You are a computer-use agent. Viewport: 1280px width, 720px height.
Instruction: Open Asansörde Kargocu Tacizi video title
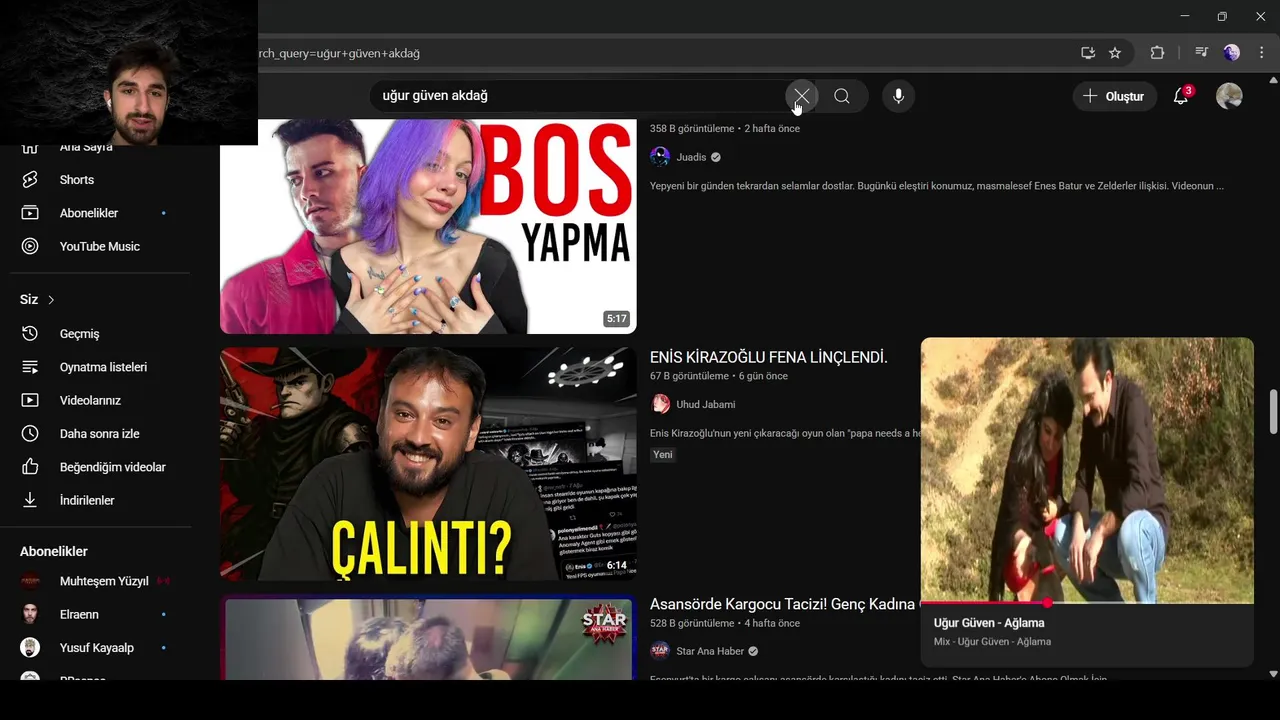[783, 604]
